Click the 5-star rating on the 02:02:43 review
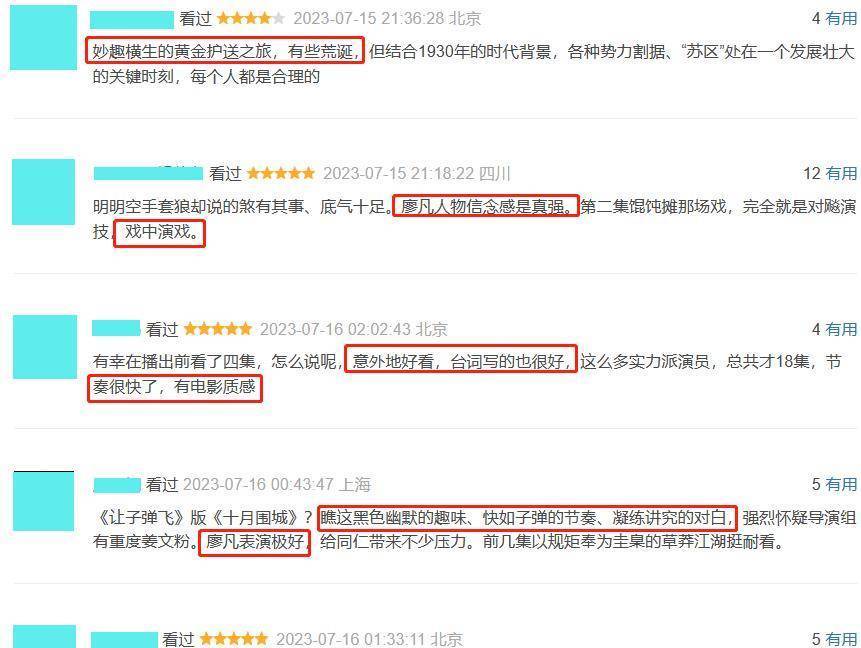Image resolution: width=861 pixels, height=648 pixels. (217, 329)
